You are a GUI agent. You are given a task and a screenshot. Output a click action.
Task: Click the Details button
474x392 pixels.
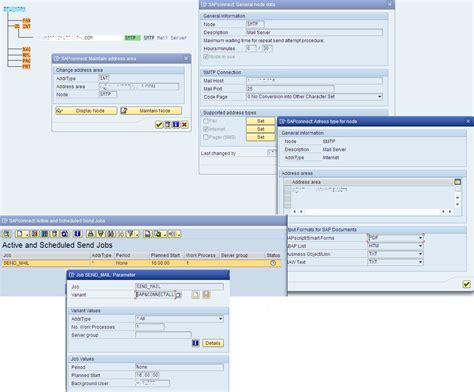point(213,343)
